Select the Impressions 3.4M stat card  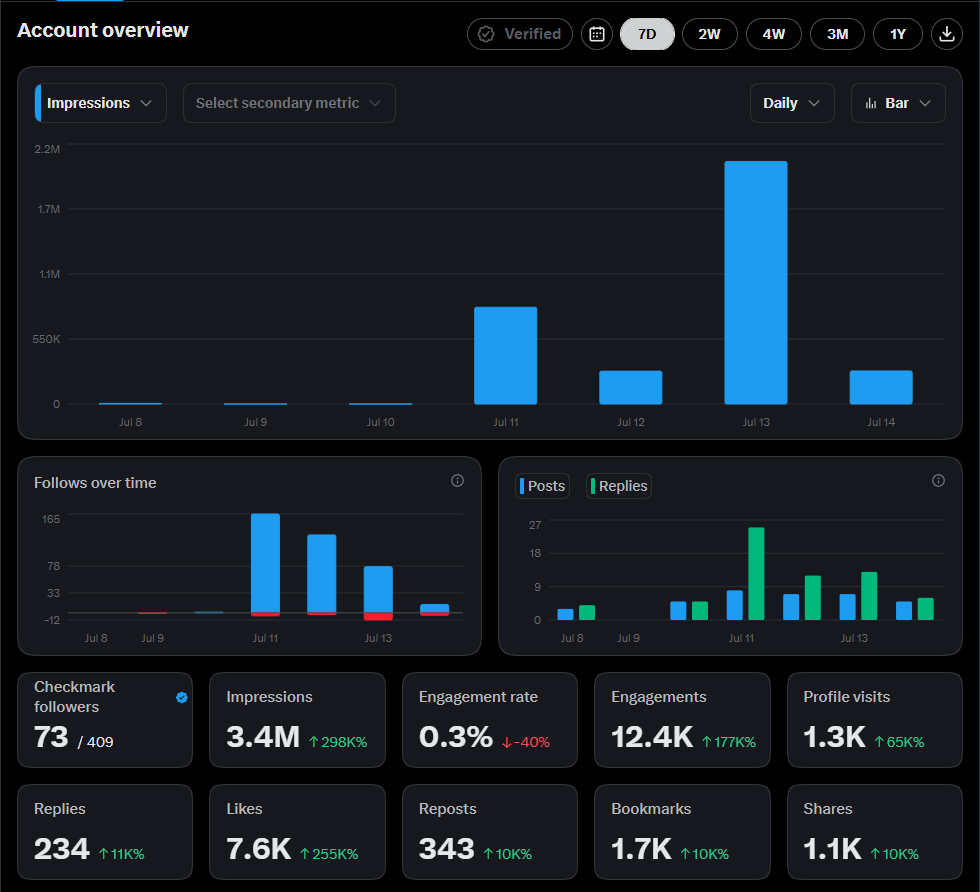point(298,719)
